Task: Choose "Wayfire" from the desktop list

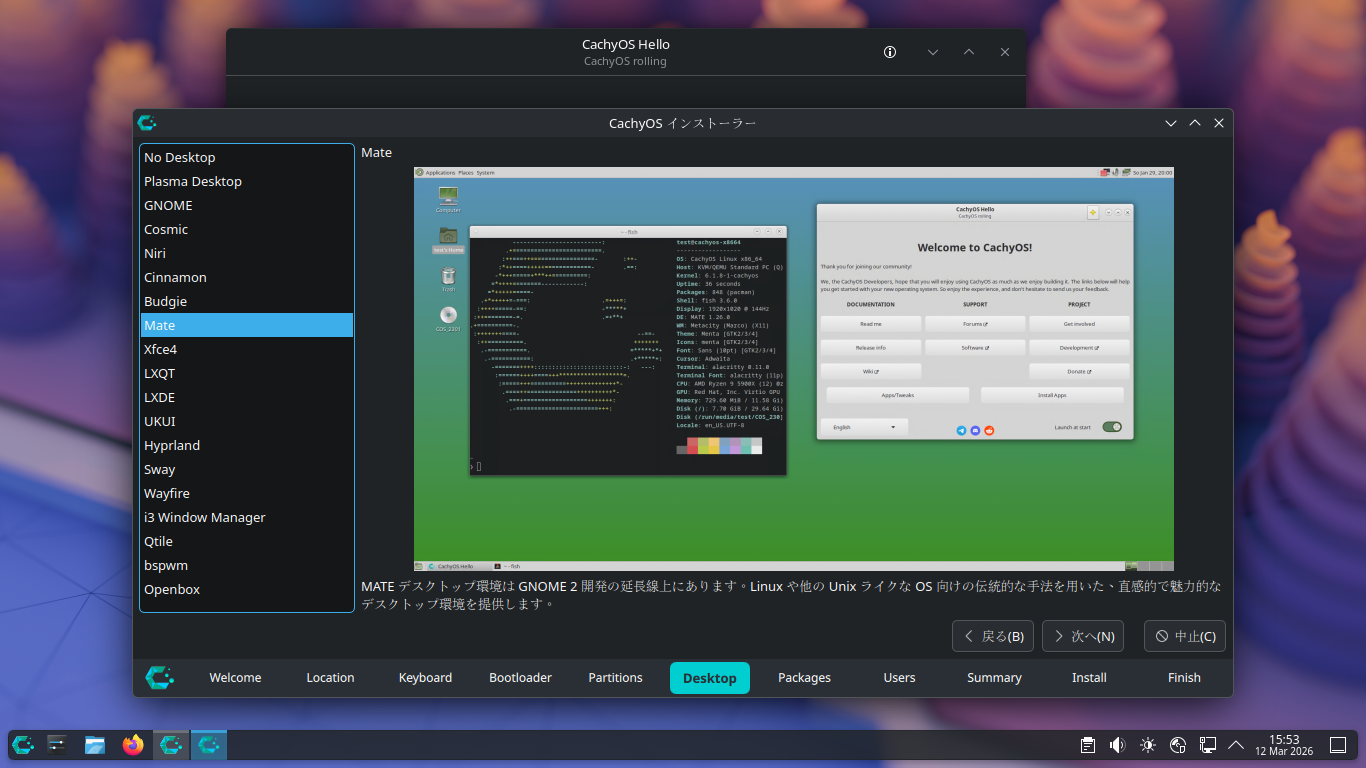Action: [x=247, y=493]
